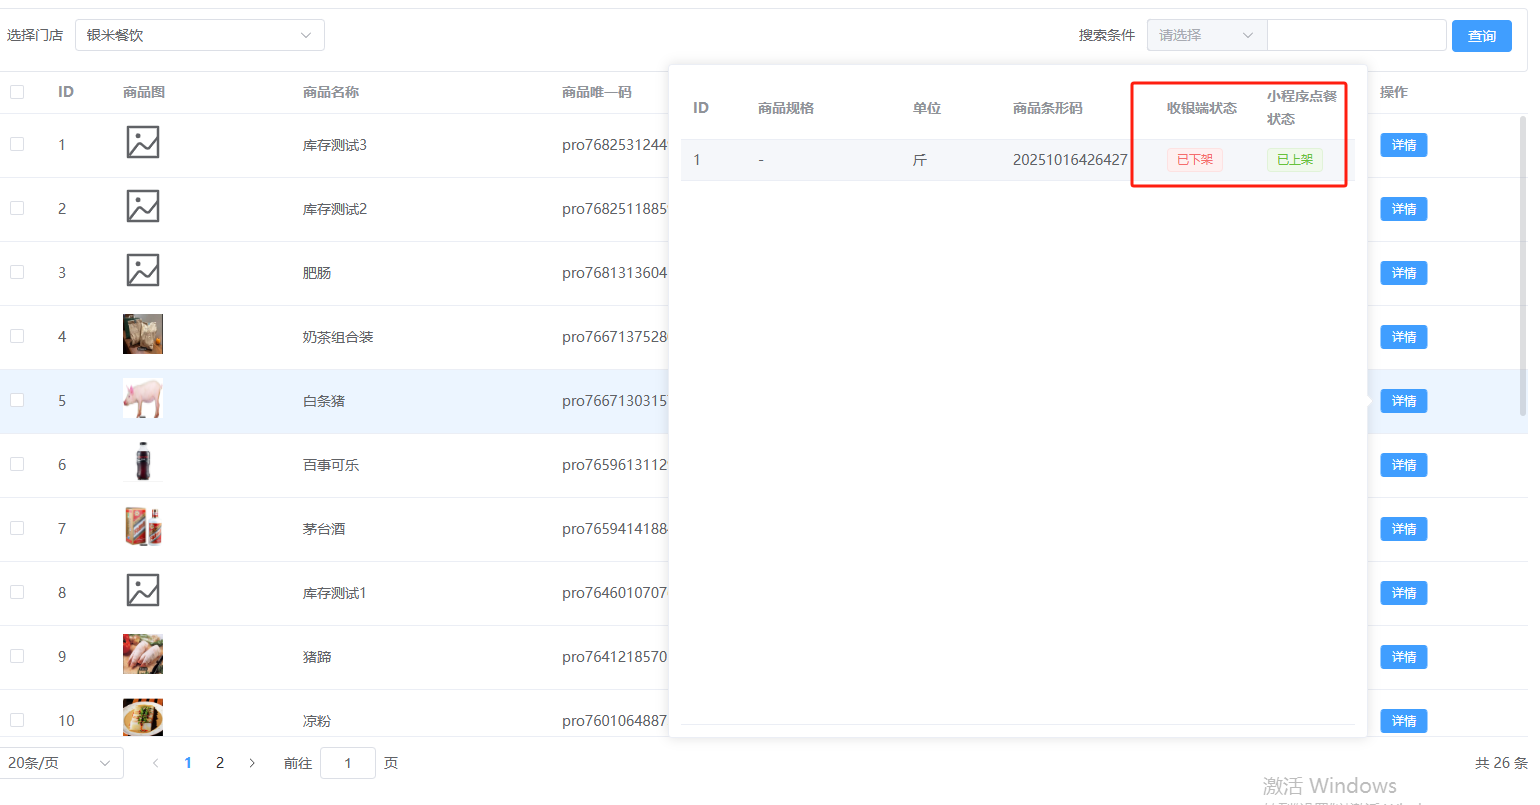This screenshot has height=805, width=1540.
Task: Open the 20条/页 page size dropdown
Action: tap(61, 763)
